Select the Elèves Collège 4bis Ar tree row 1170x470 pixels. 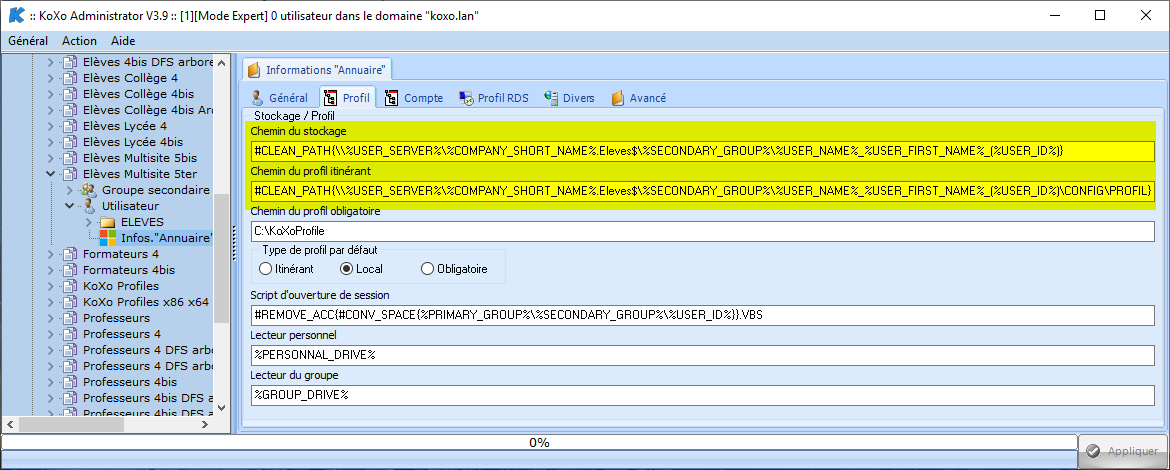pos(148,110)
